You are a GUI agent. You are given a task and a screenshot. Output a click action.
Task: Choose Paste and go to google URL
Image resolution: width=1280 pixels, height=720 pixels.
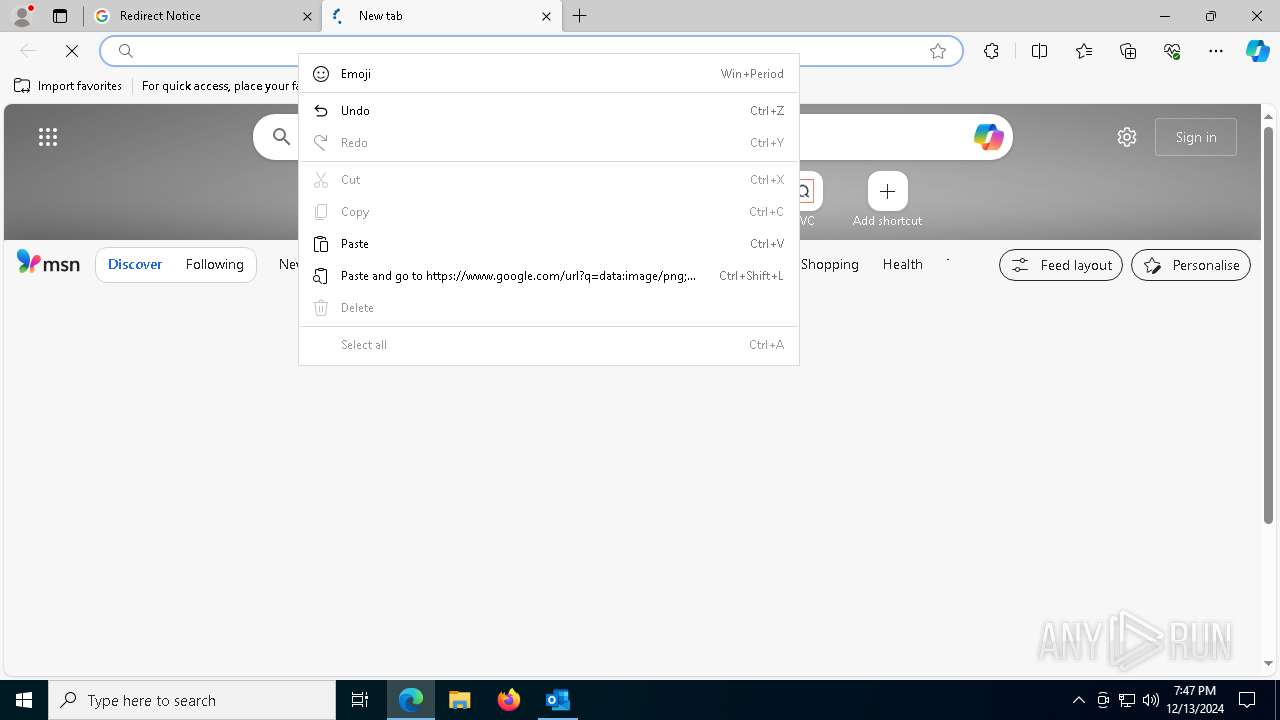549,276
